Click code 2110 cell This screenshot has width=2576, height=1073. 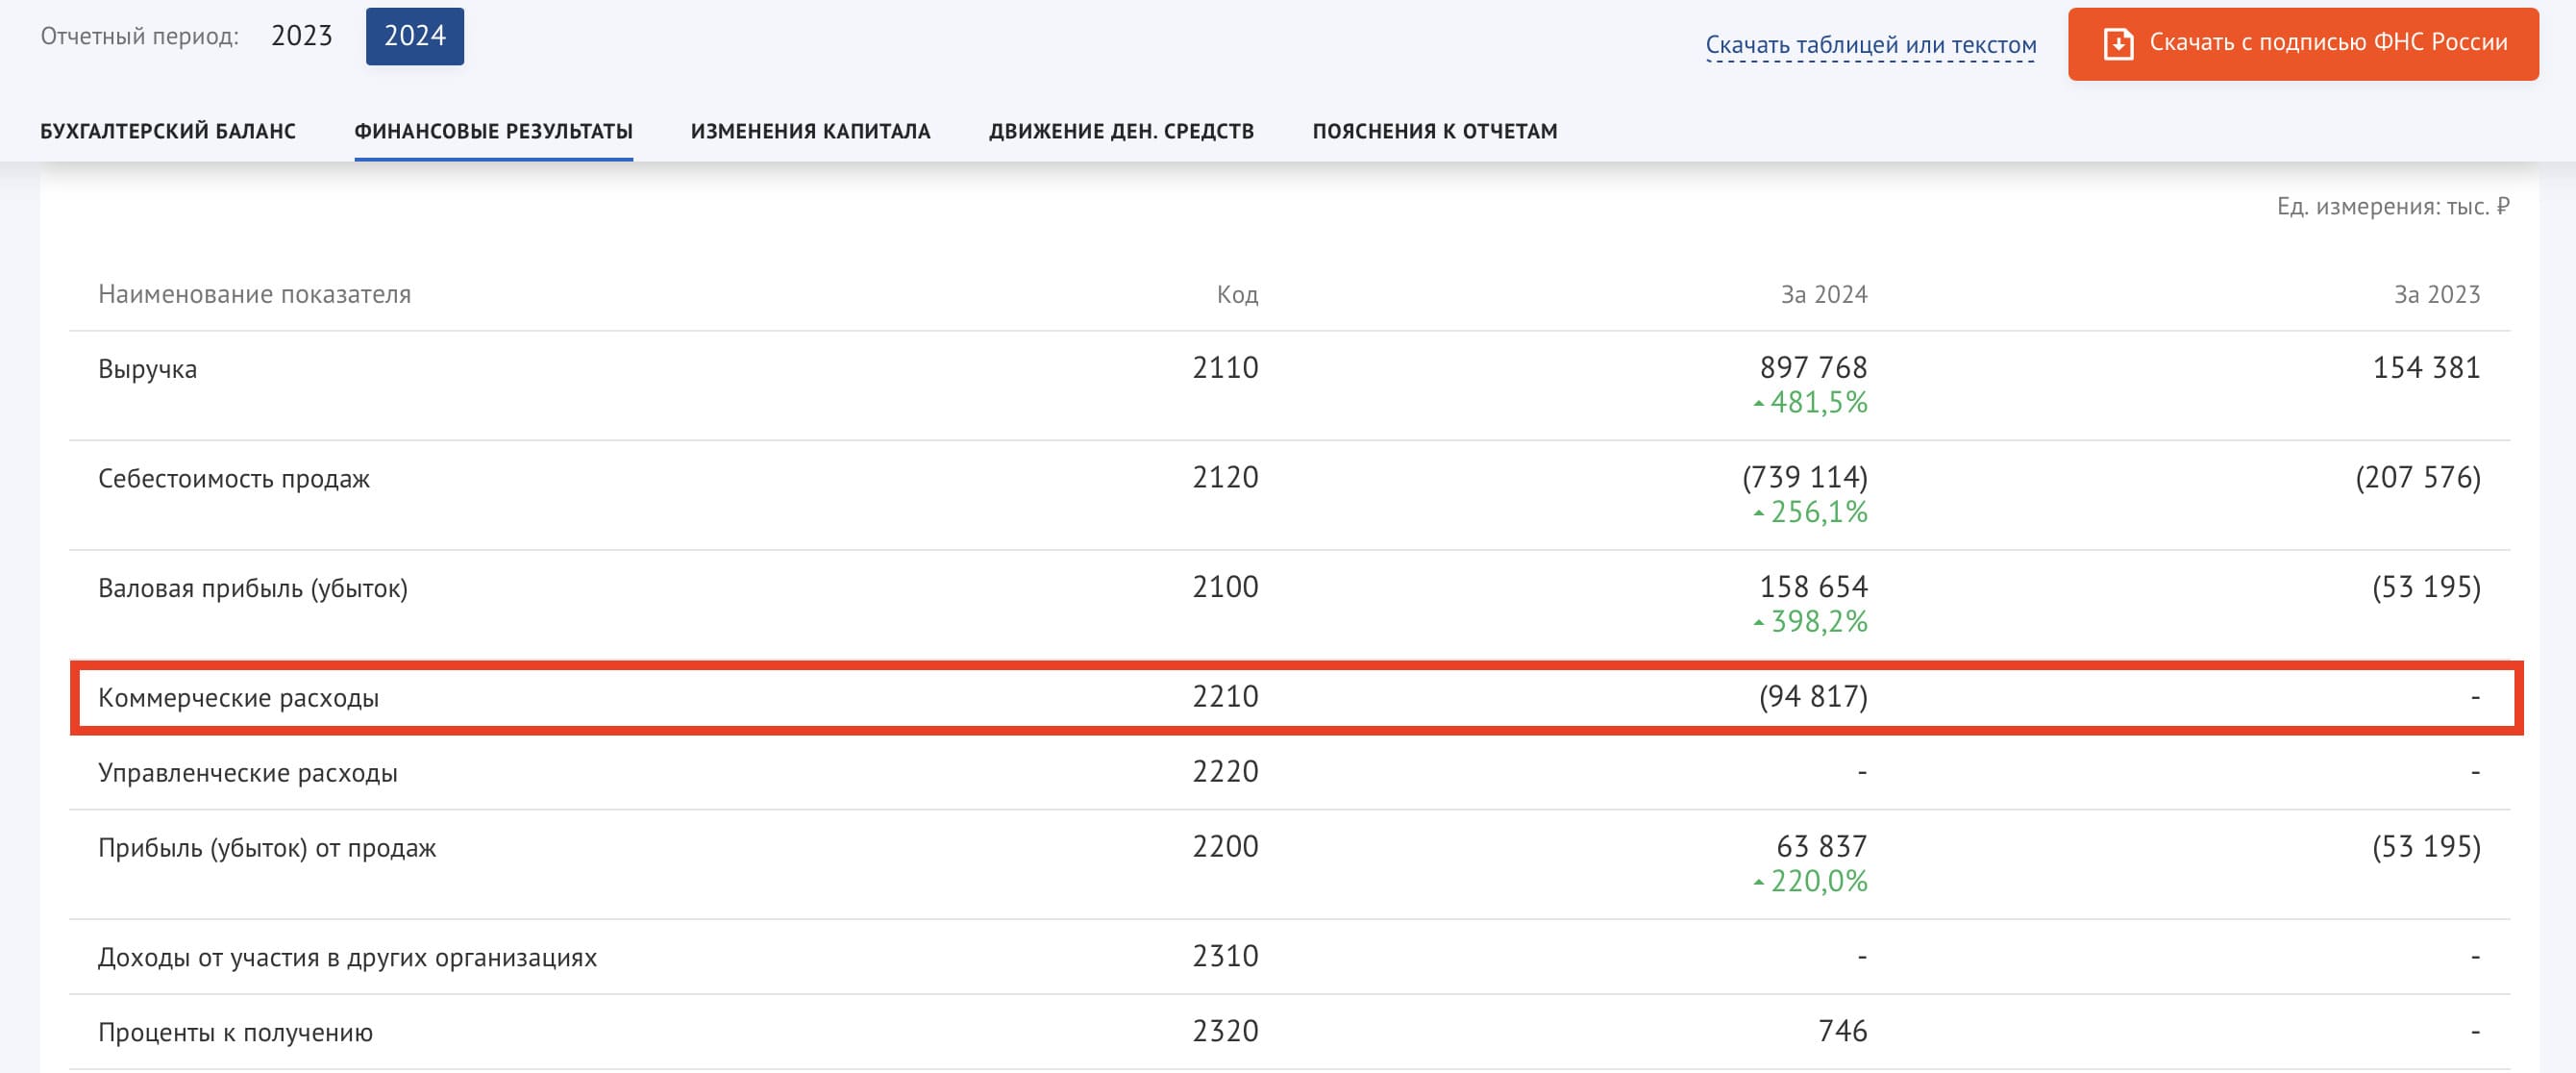1225,368
